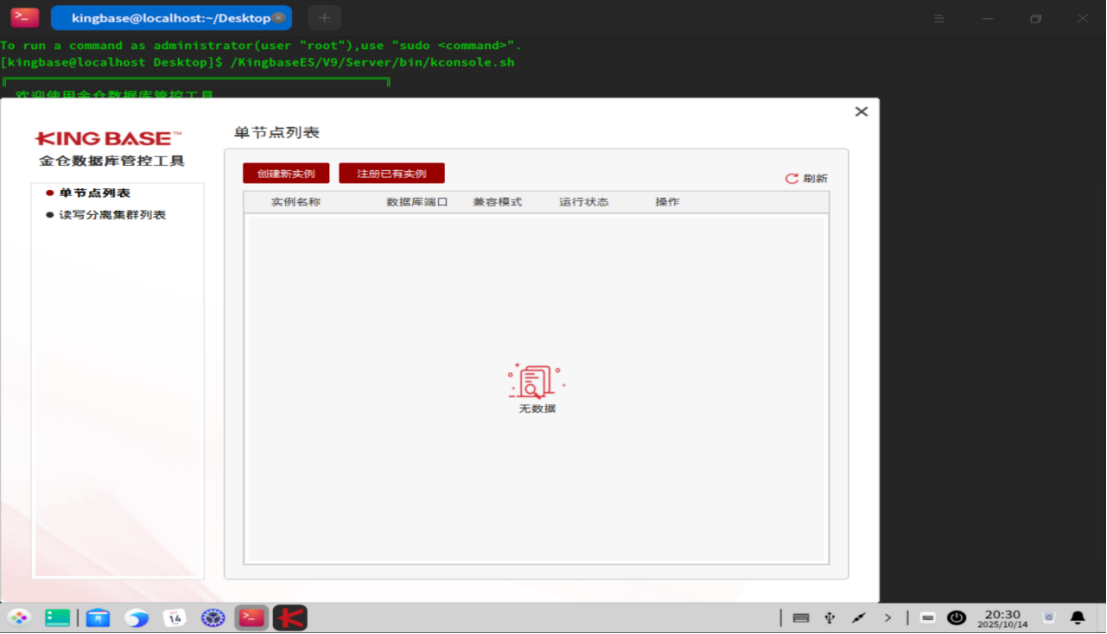1107x634 pixels.
Task: Refresh the instance list with 刷新
Action: click(x=806, y=178)
